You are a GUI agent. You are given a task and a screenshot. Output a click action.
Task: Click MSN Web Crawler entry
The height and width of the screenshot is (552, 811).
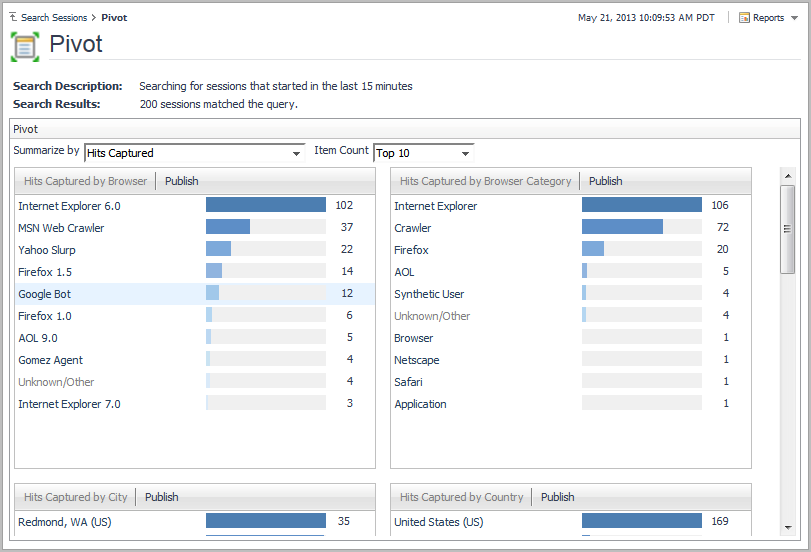pyautogui.click(x=61, y=228)
